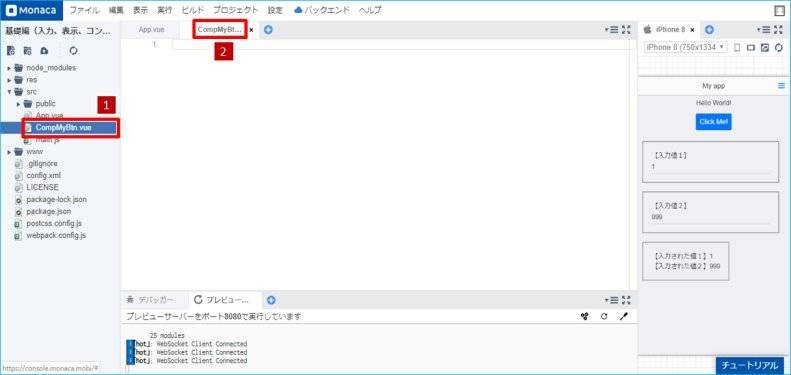Viewport: 791px width, 375px height.
Task: Click the 入力値2 input field
Action: tap(711, 217)
